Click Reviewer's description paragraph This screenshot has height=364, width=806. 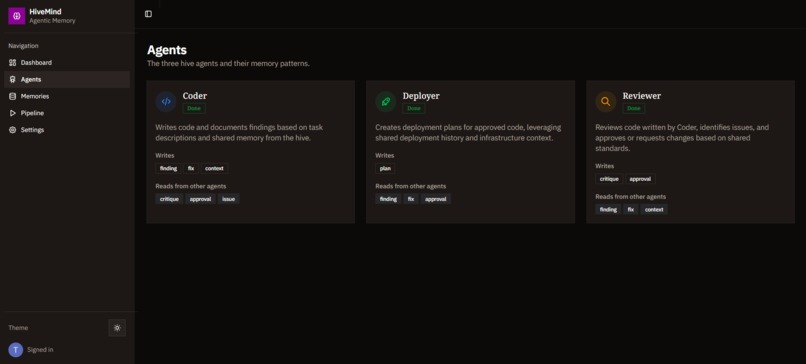tap(682, 138)
